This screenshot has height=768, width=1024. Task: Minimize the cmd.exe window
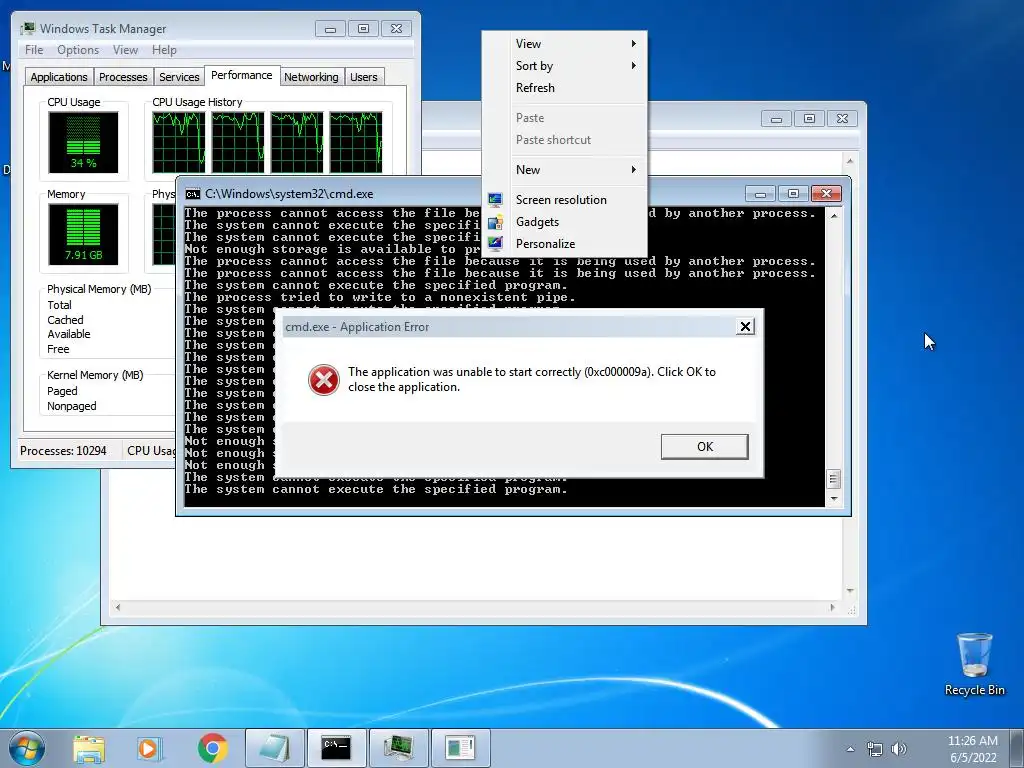click(760, 194)
